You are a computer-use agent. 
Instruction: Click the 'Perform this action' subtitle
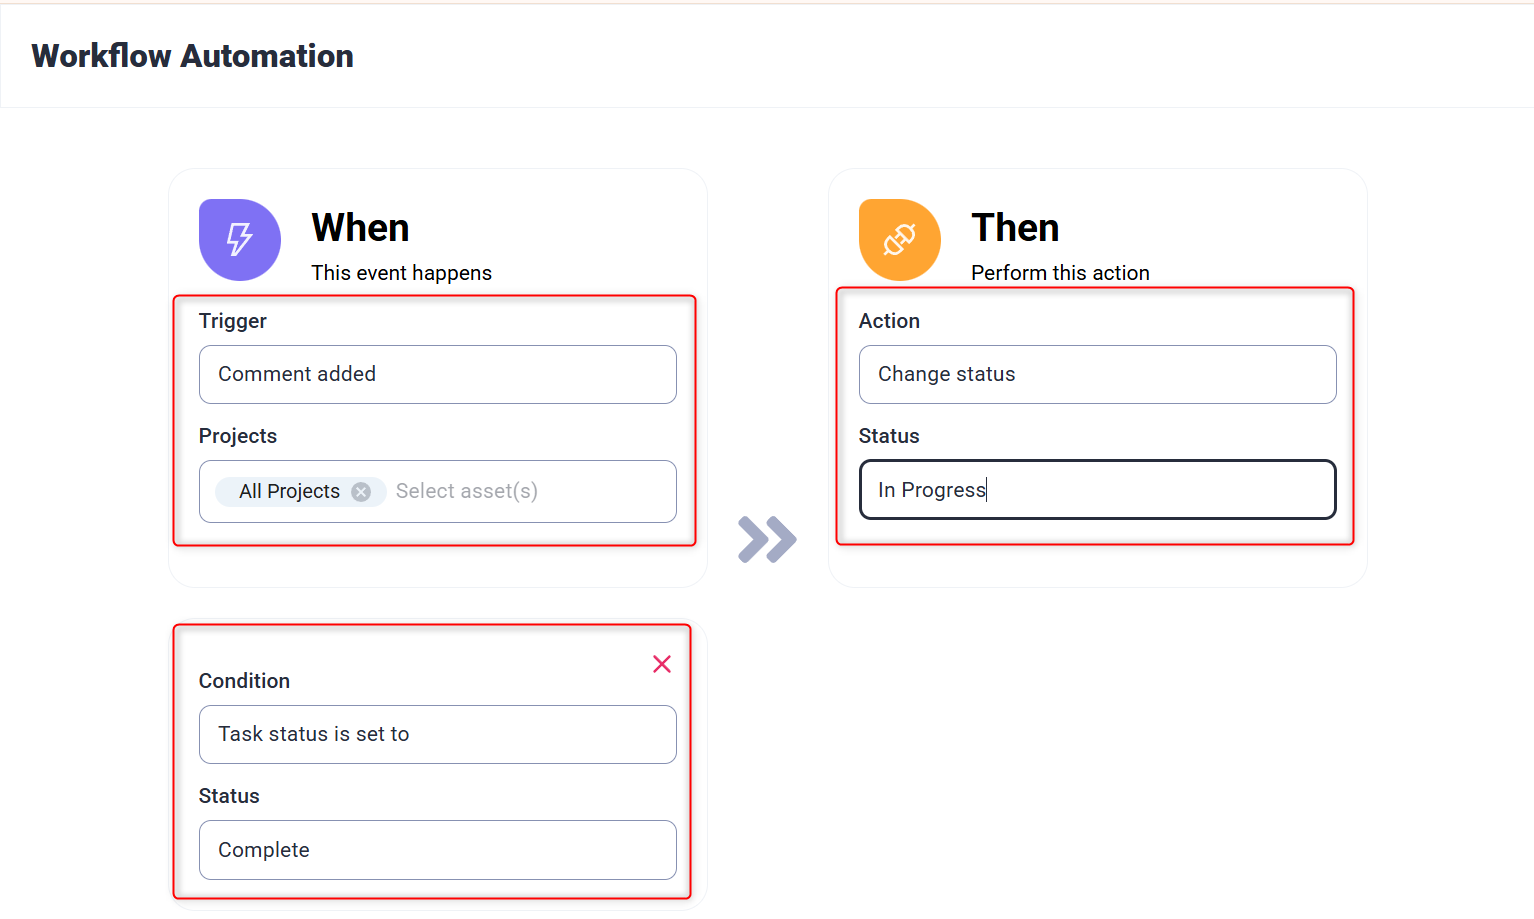(1060, 273)
